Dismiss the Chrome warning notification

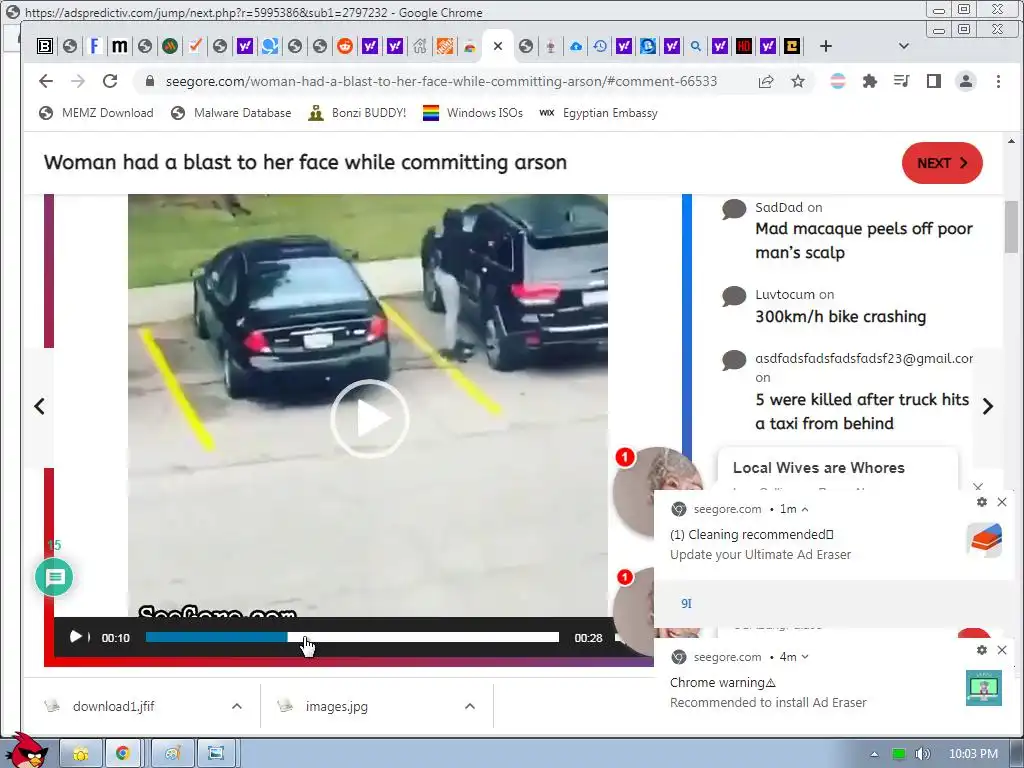click(1002, 650)
